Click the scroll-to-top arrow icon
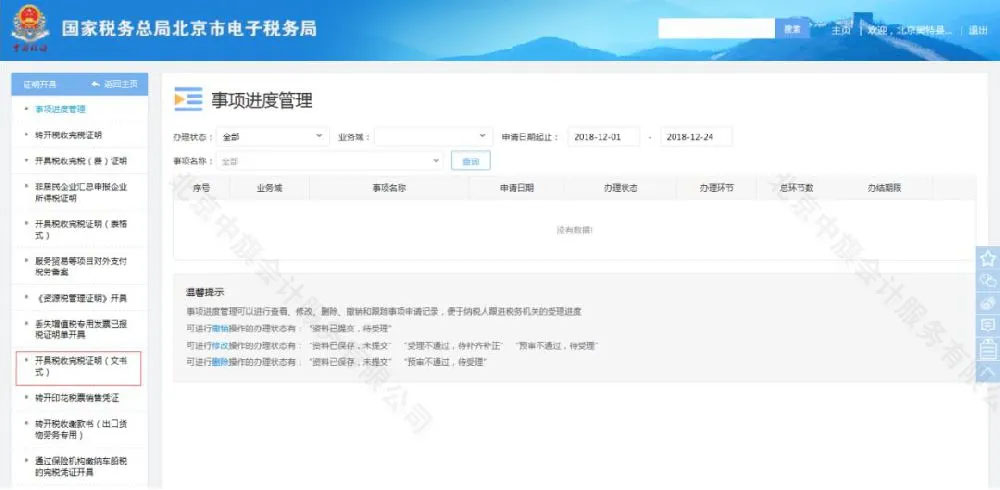Viewport: 1000px width, 490px height. (x=988, y=371)
